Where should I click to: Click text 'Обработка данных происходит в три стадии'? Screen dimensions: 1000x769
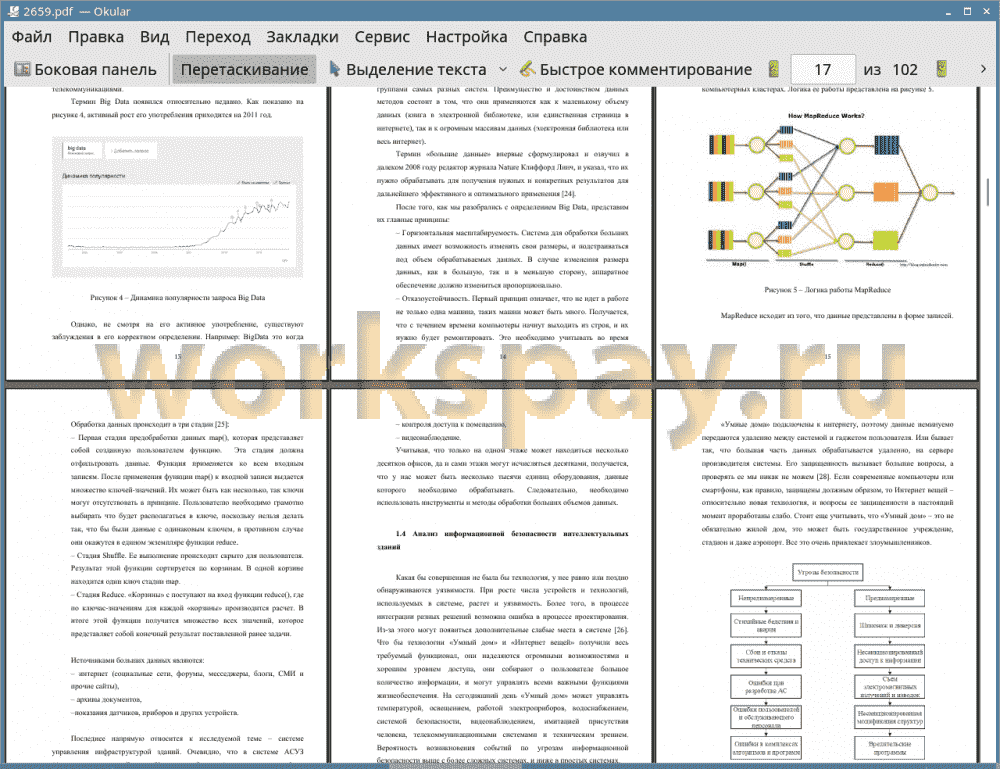click(150, 424)
